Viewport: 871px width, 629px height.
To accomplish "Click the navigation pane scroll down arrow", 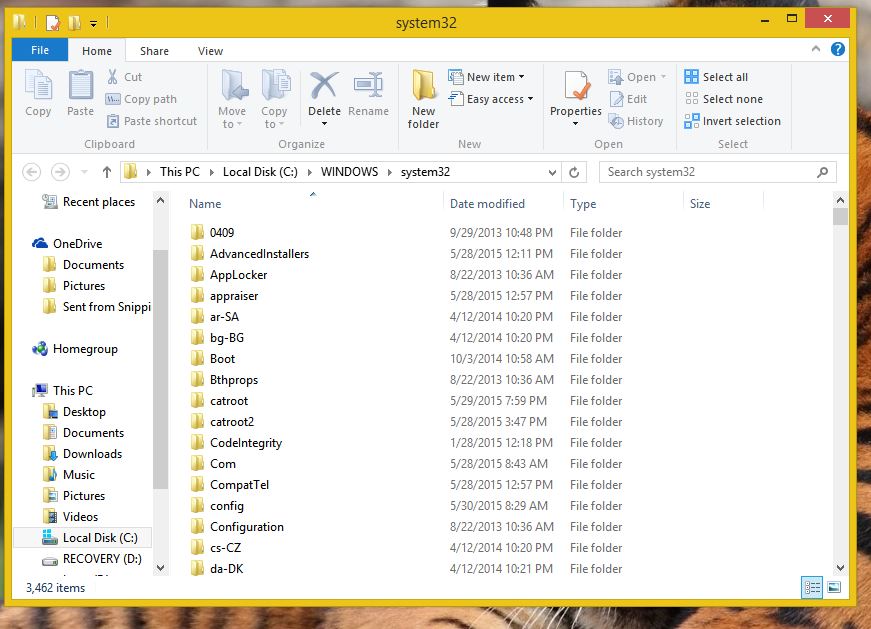I will coord(161,567).
